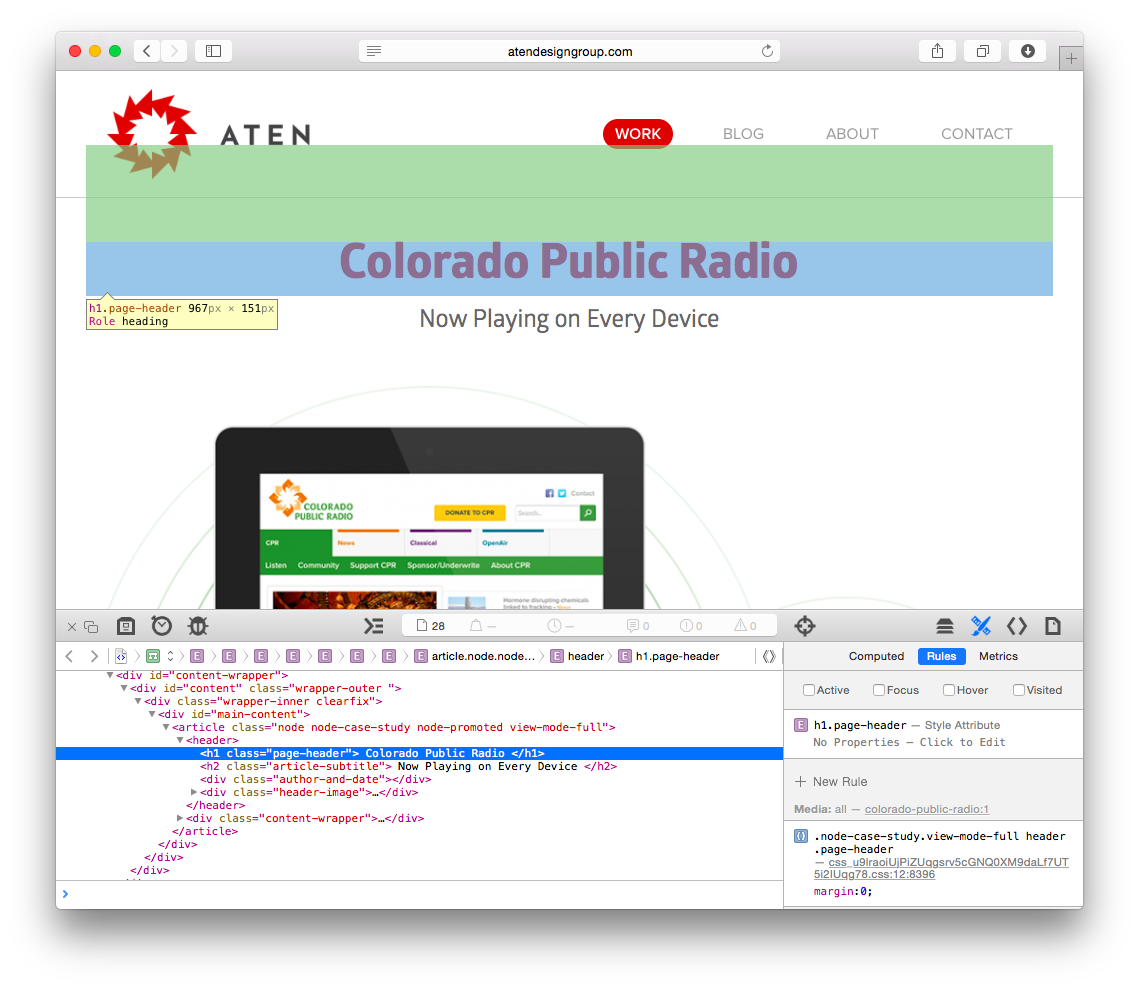Open Safari Downloads button

[1028, 51]
